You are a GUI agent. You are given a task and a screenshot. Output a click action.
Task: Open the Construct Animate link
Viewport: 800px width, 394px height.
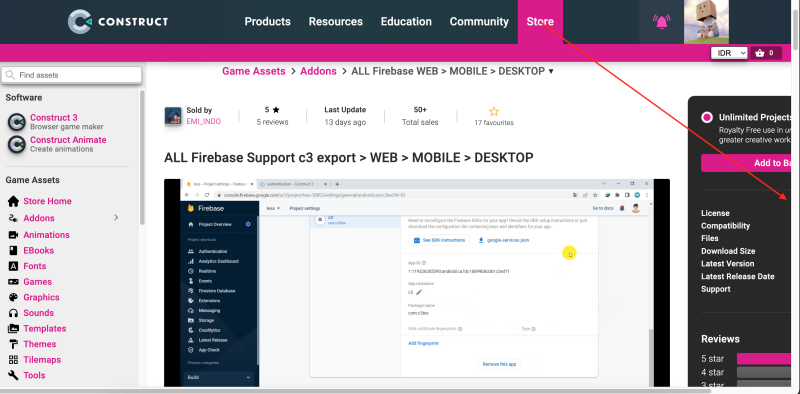pyautogui.click(x=68, y=140)
